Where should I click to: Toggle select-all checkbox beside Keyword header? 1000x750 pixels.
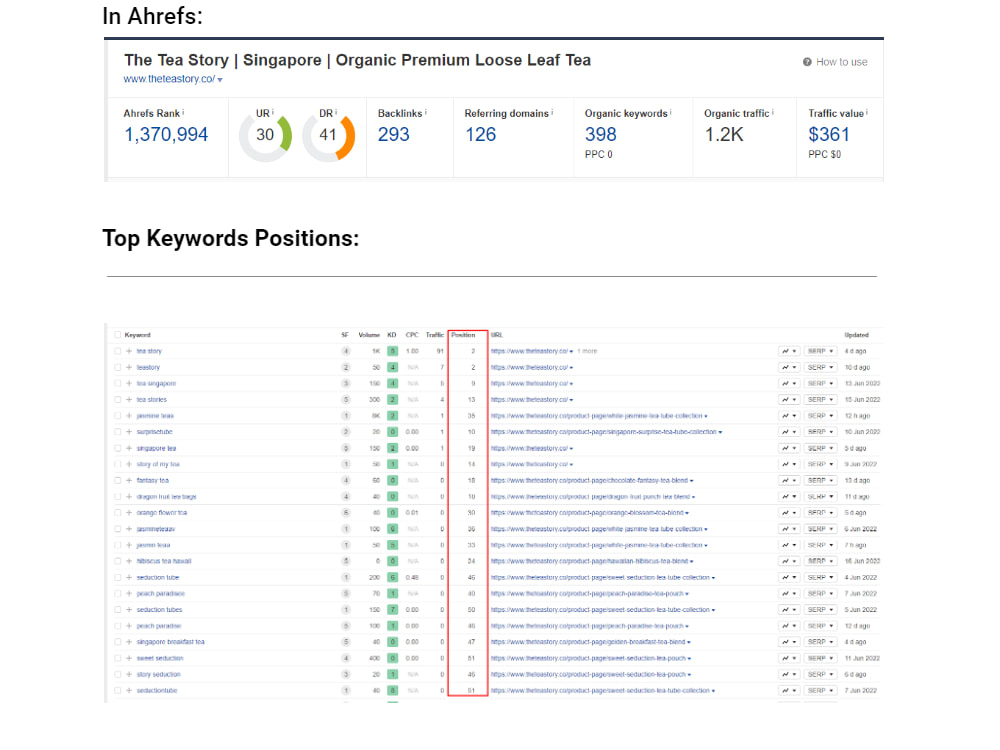click(117, 335)
